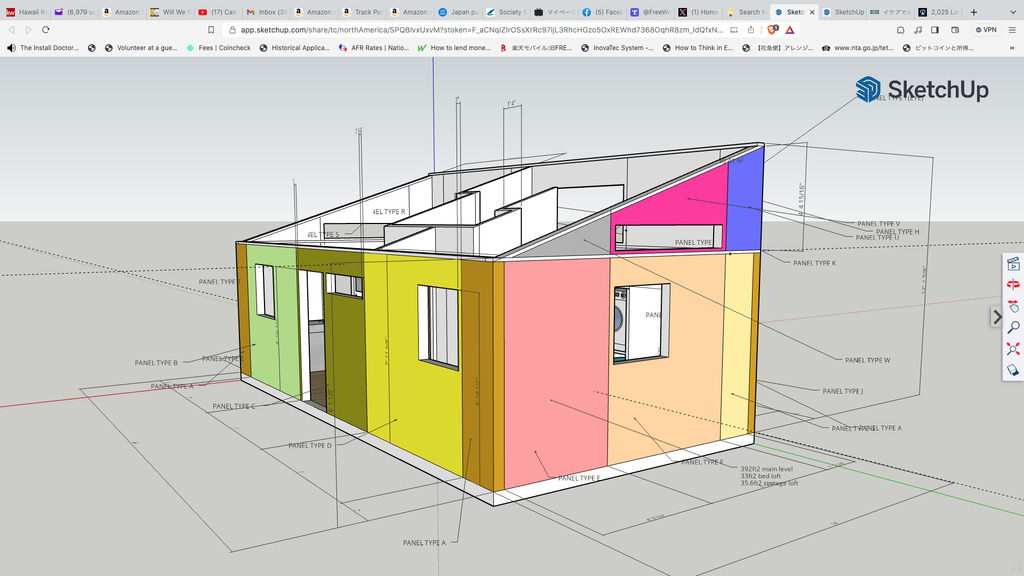Screen dimensions: 1024x576
Task: Open the tab list dropdown arrow
Action: coord(1011,12)
